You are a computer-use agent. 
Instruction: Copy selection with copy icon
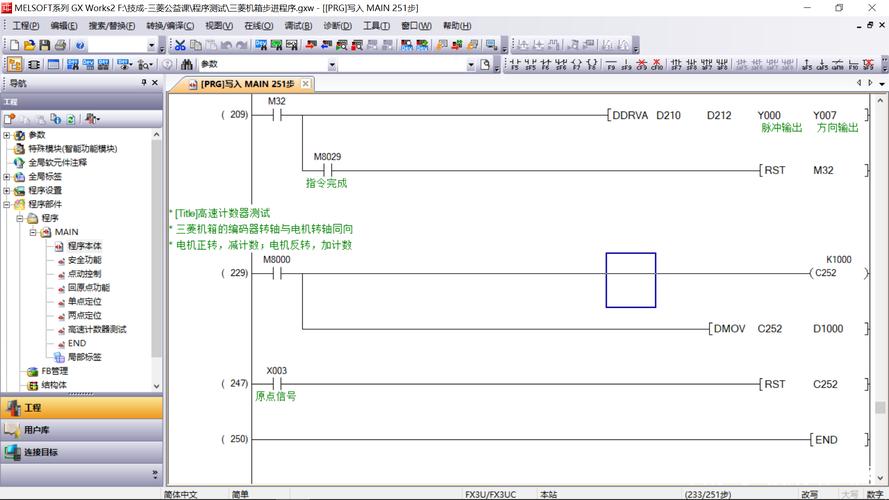coord(196,45)
